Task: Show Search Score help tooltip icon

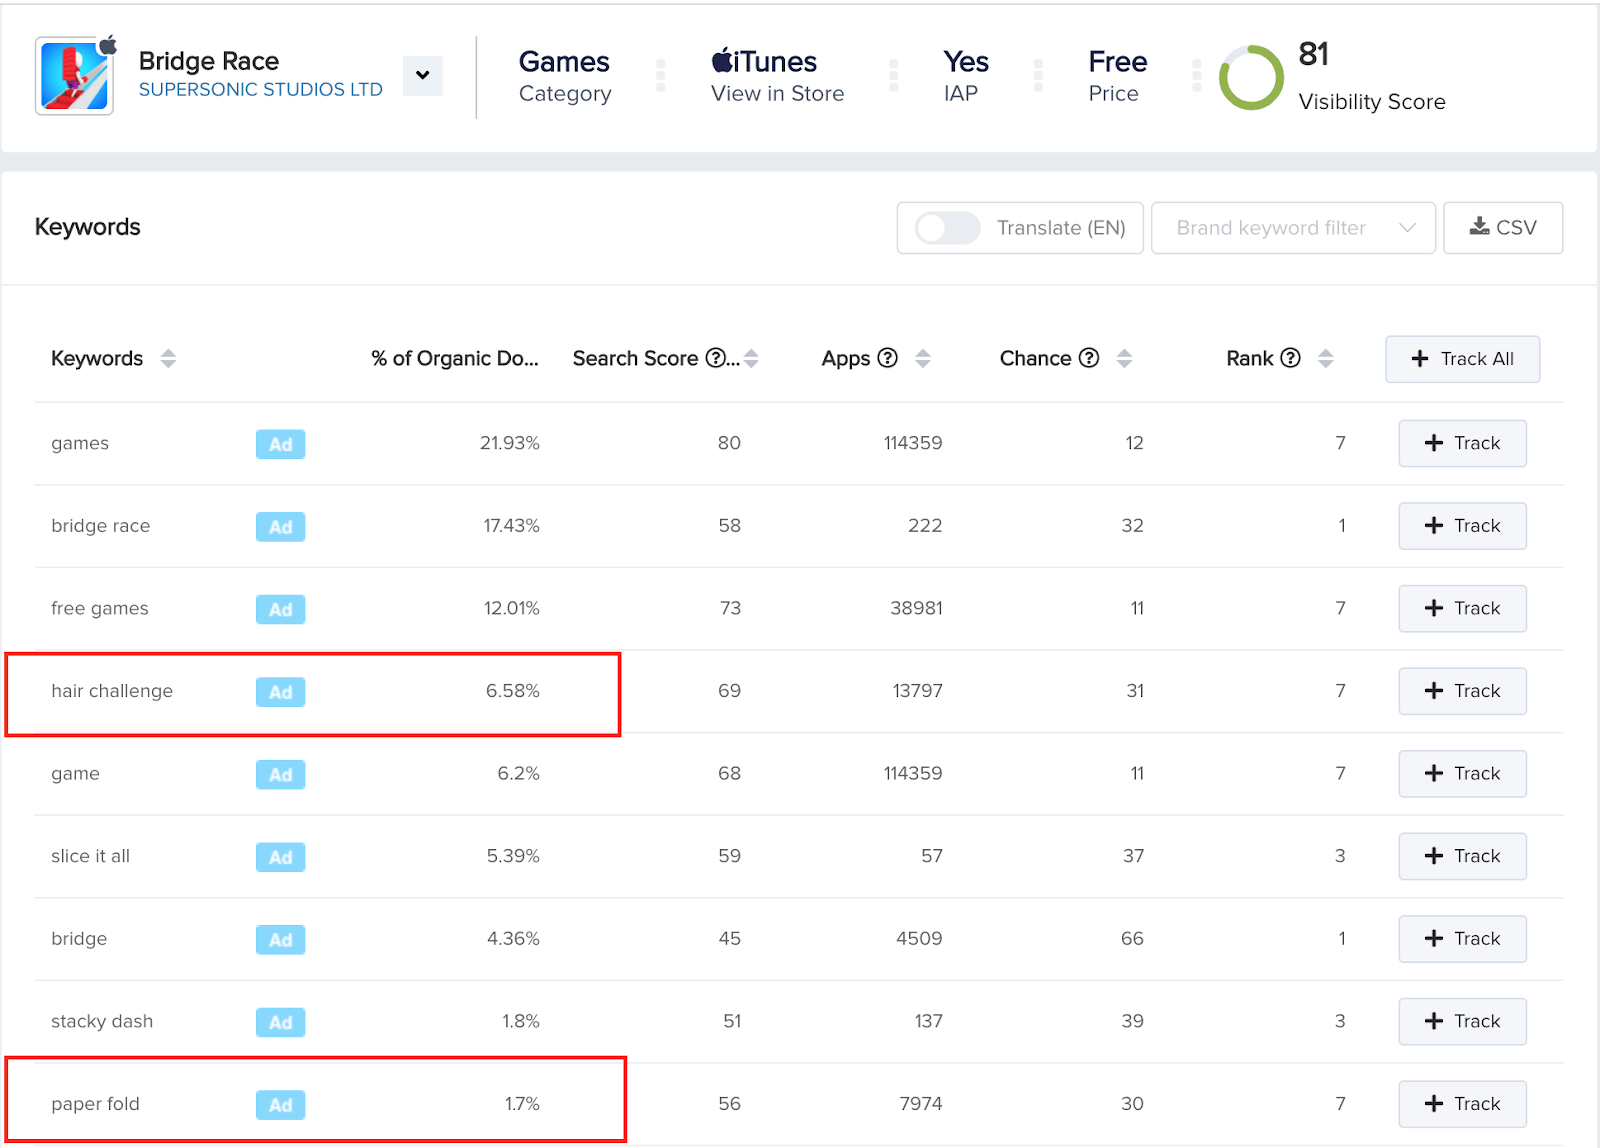Action: pyautogui.click(x=715, y=358)
